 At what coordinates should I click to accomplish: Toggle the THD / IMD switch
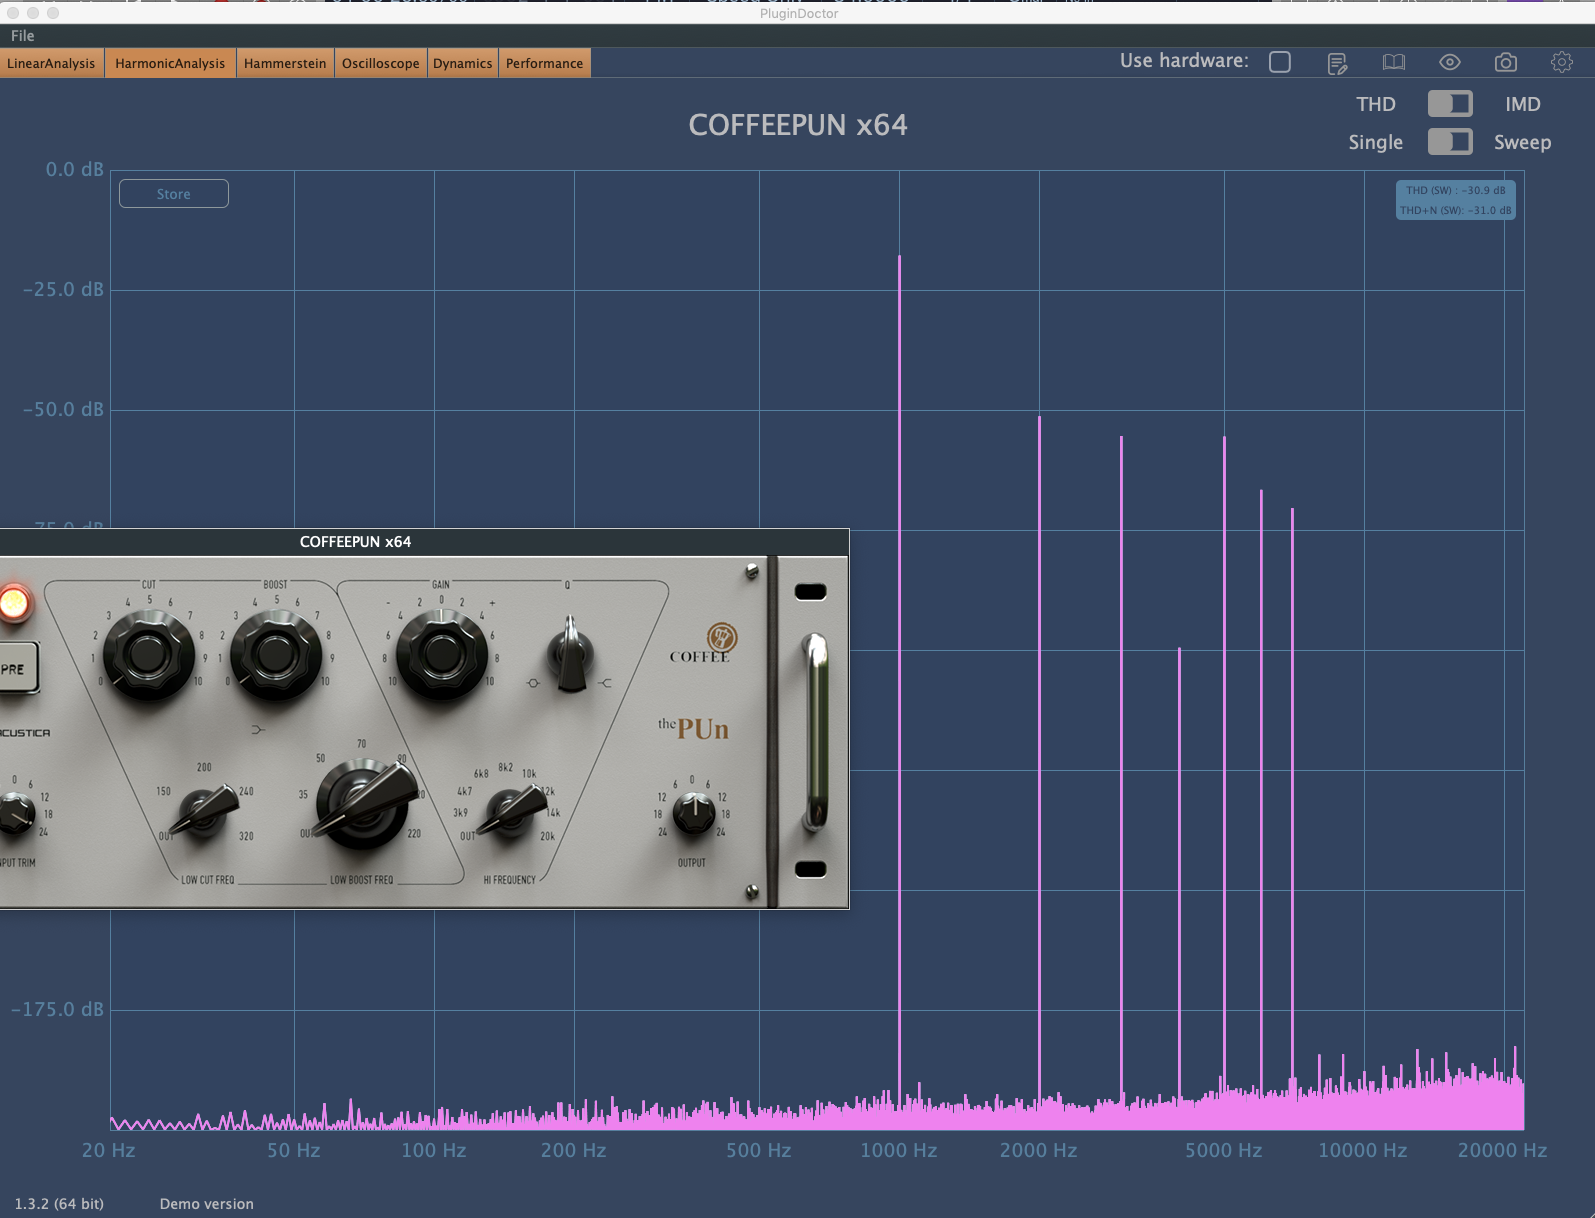coord(1450,104)
